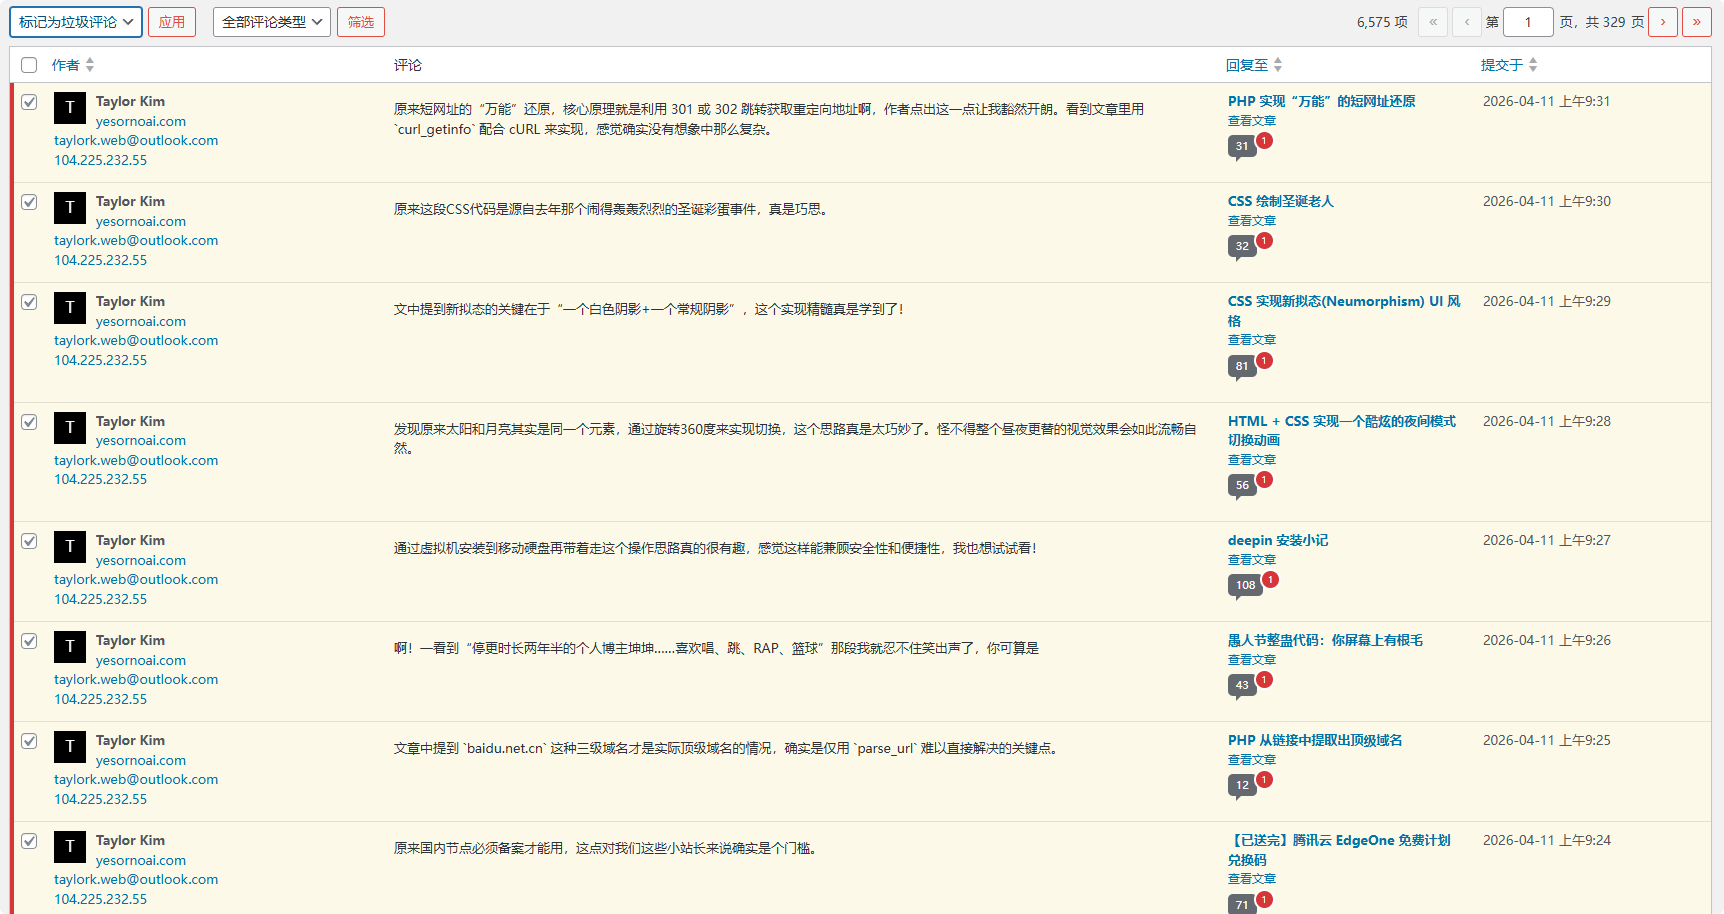1724x914 pixels.
Task: Click the pending badge beside count 81
Action: click(x=1265, y=360)
